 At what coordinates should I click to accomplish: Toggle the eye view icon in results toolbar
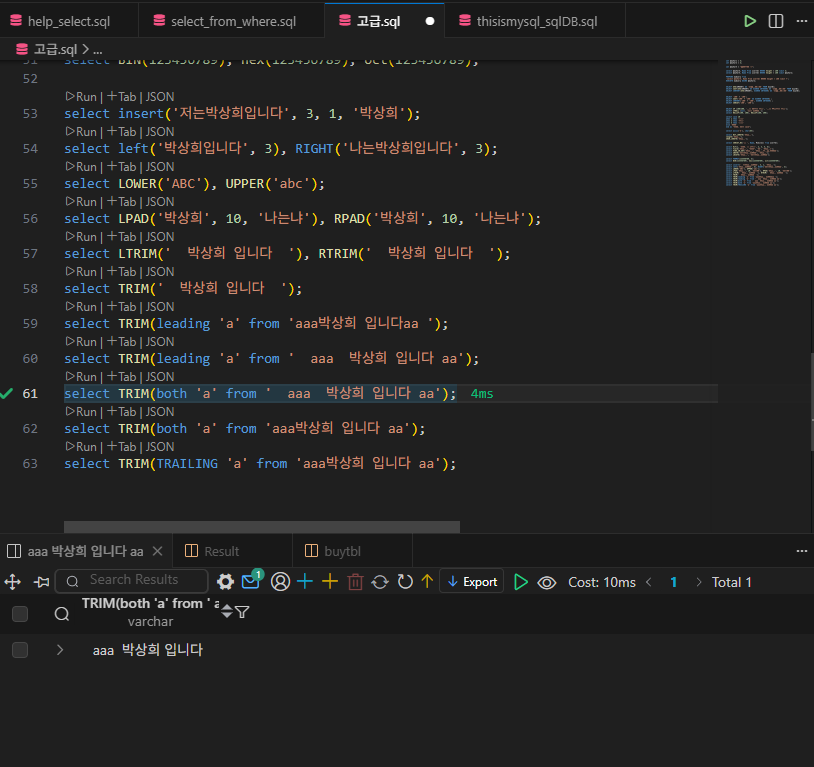(547, 583)
